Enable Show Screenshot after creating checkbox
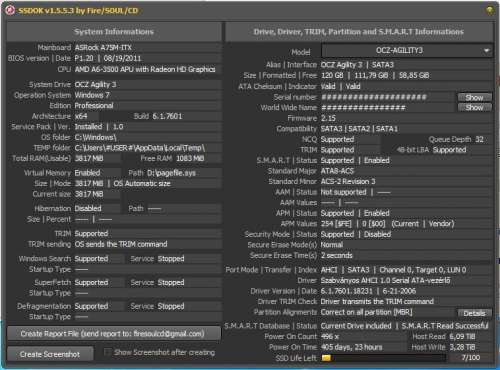This screenshot has height=370, width=500. (x=107, y=352)
